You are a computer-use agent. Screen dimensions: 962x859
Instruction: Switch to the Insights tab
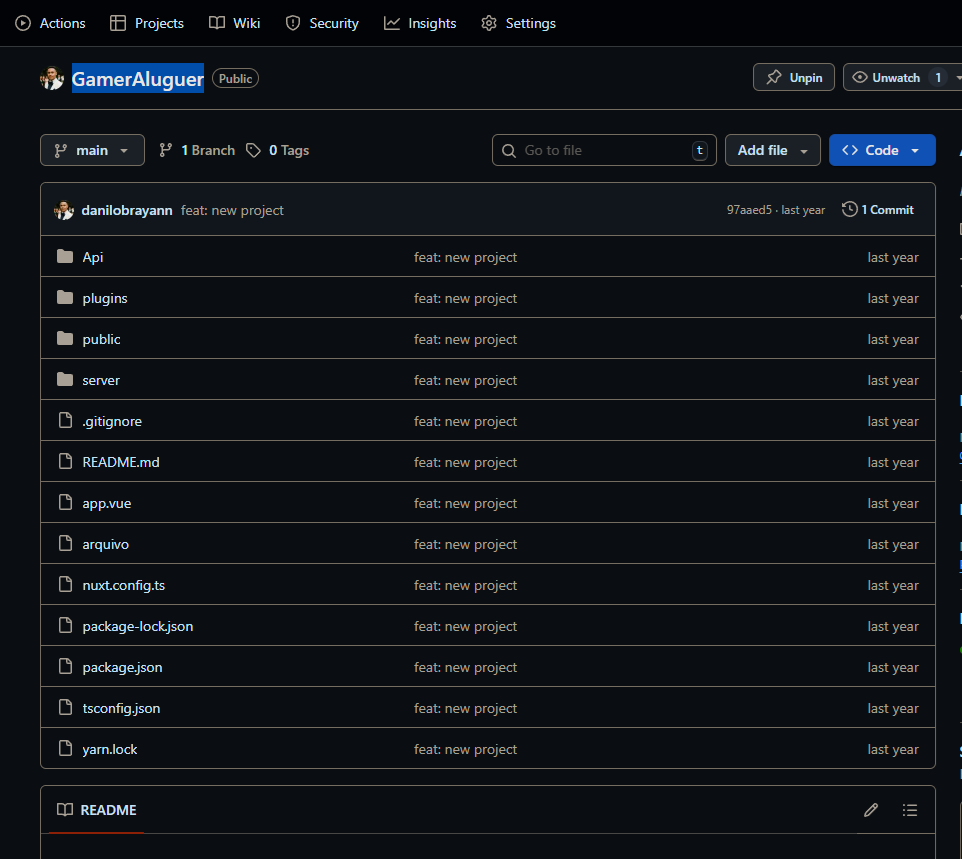[x=420, y=23]
